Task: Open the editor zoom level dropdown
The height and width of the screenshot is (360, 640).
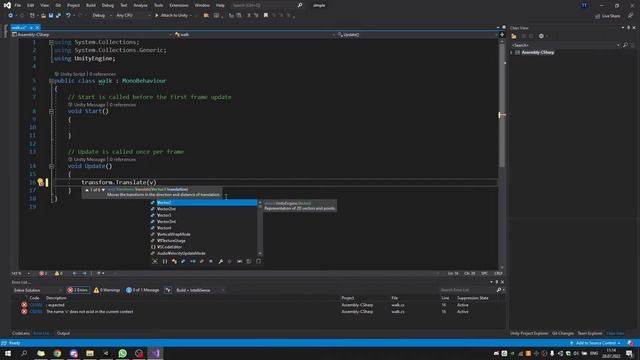Action: (x=20, y=273)
